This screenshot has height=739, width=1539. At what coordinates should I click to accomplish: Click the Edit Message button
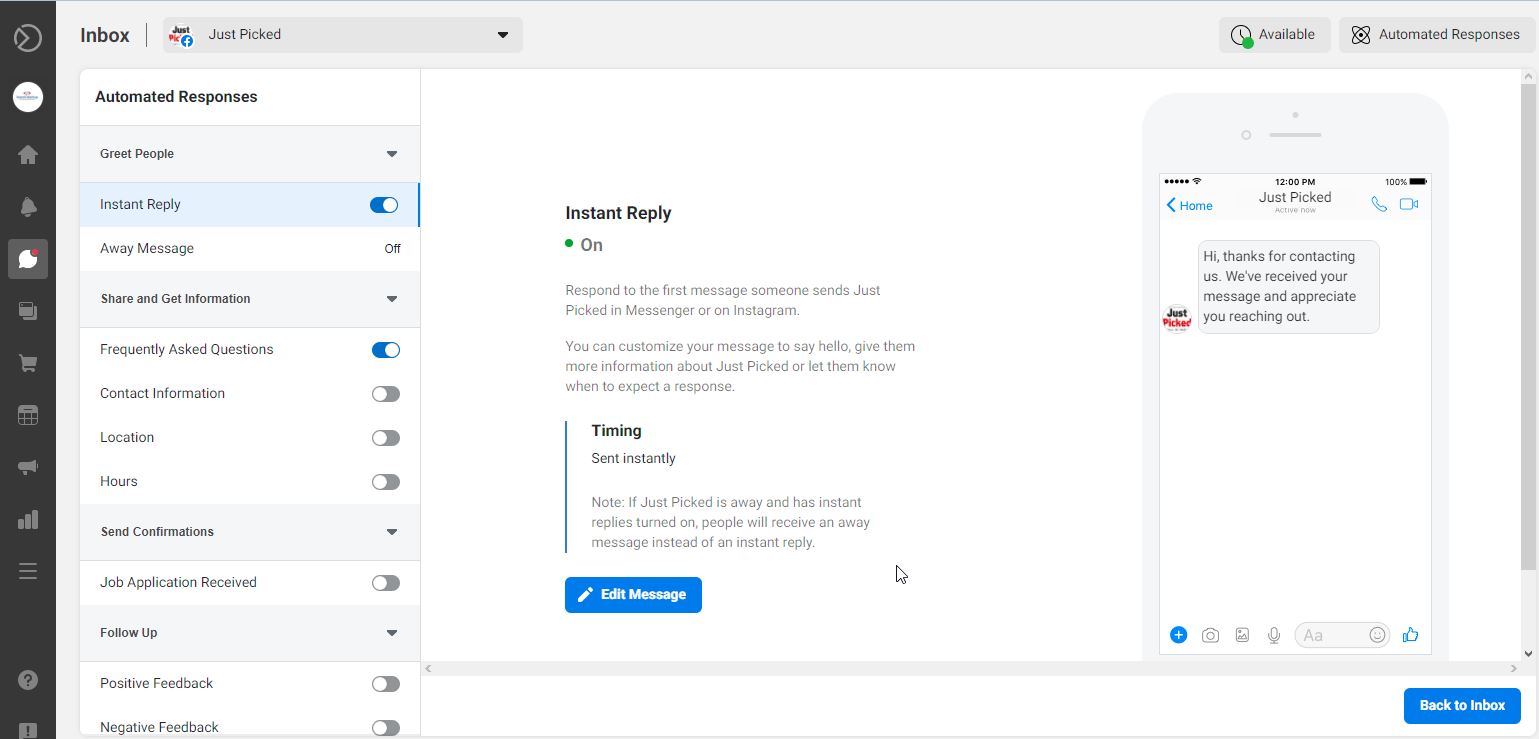coord(633,594)
